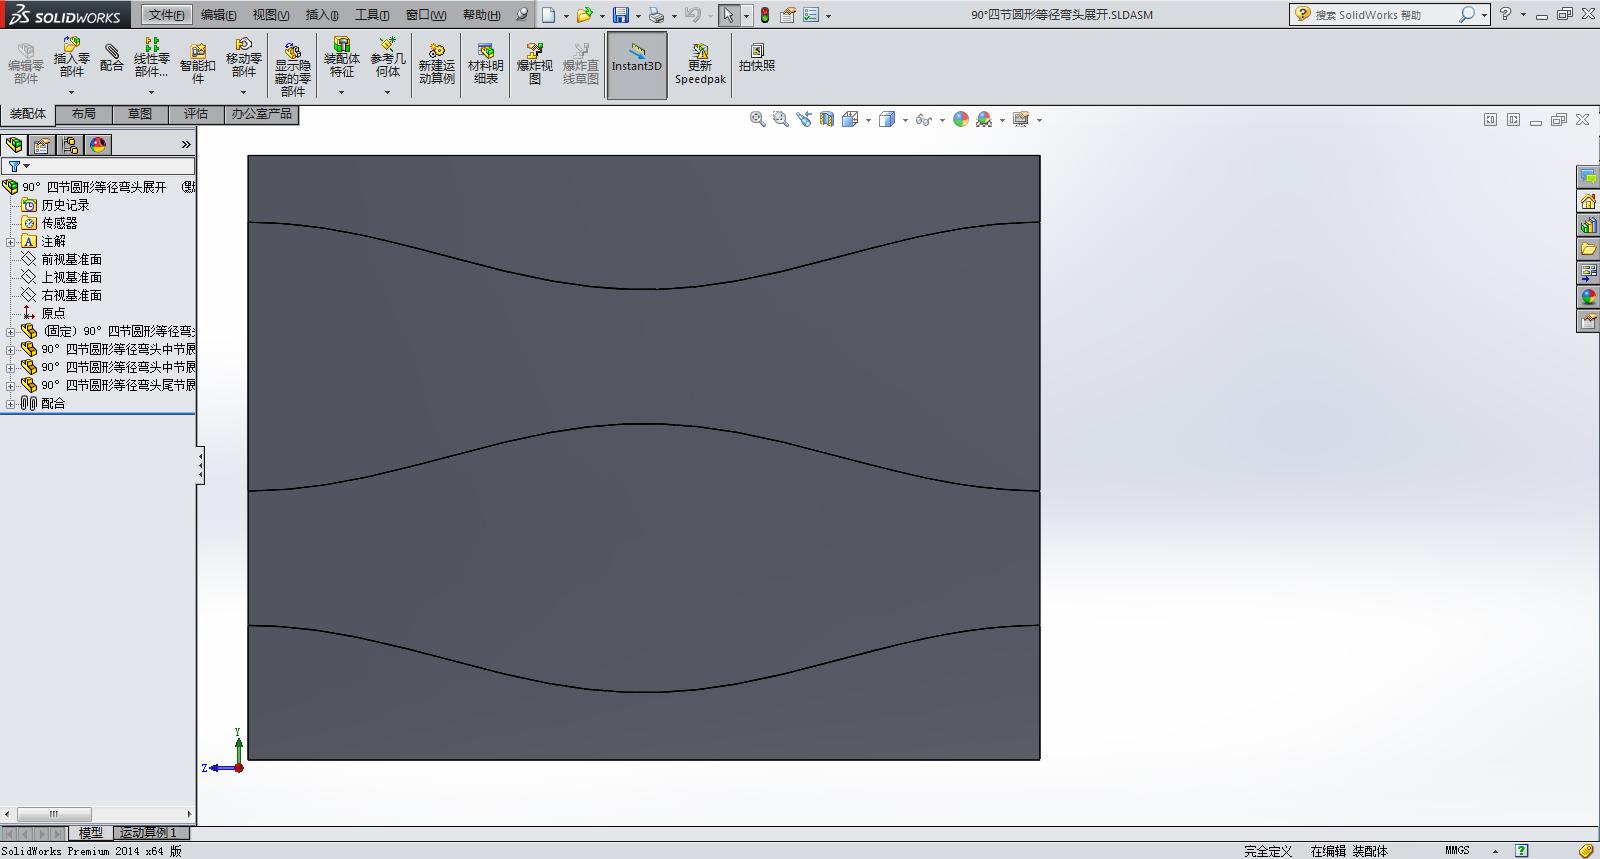Expand the 注解 (Annotations) tree node
The height and width of the screenshot is (859, 1600).
(11, 242)
